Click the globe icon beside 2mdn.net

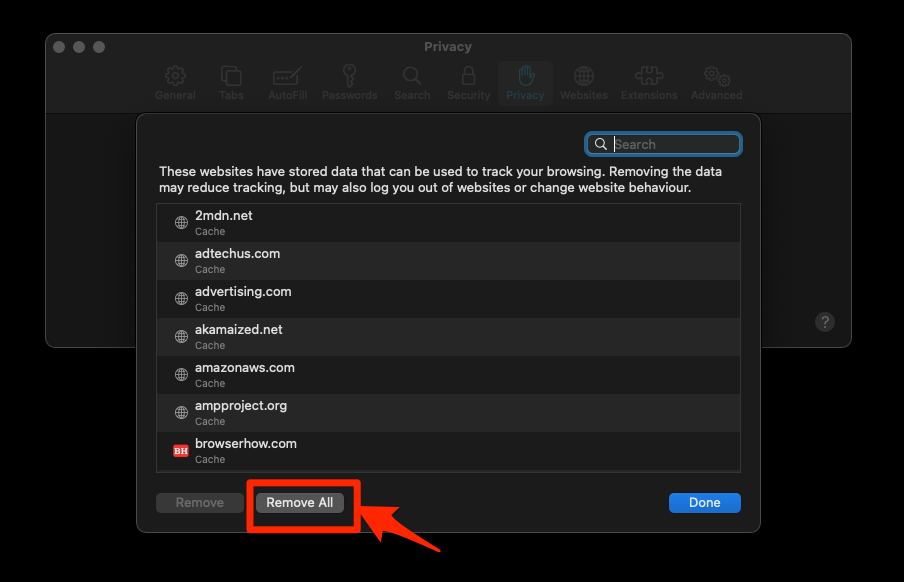(180, 222)
